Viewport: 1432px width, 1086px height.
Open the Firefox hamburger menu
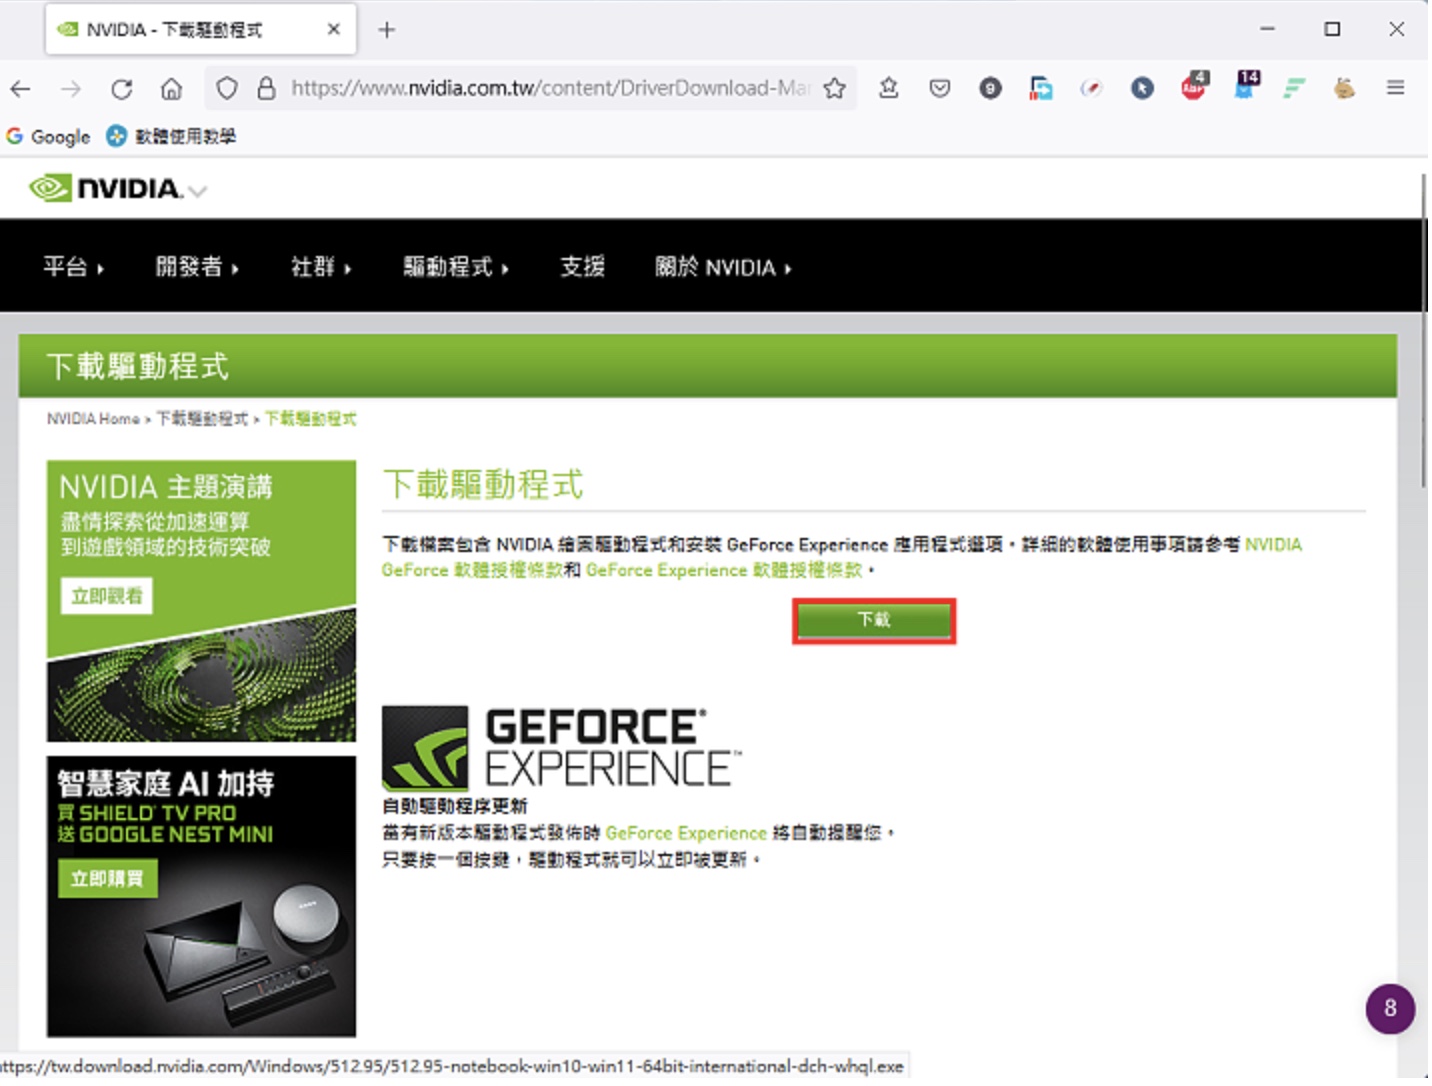[1396, 88]
